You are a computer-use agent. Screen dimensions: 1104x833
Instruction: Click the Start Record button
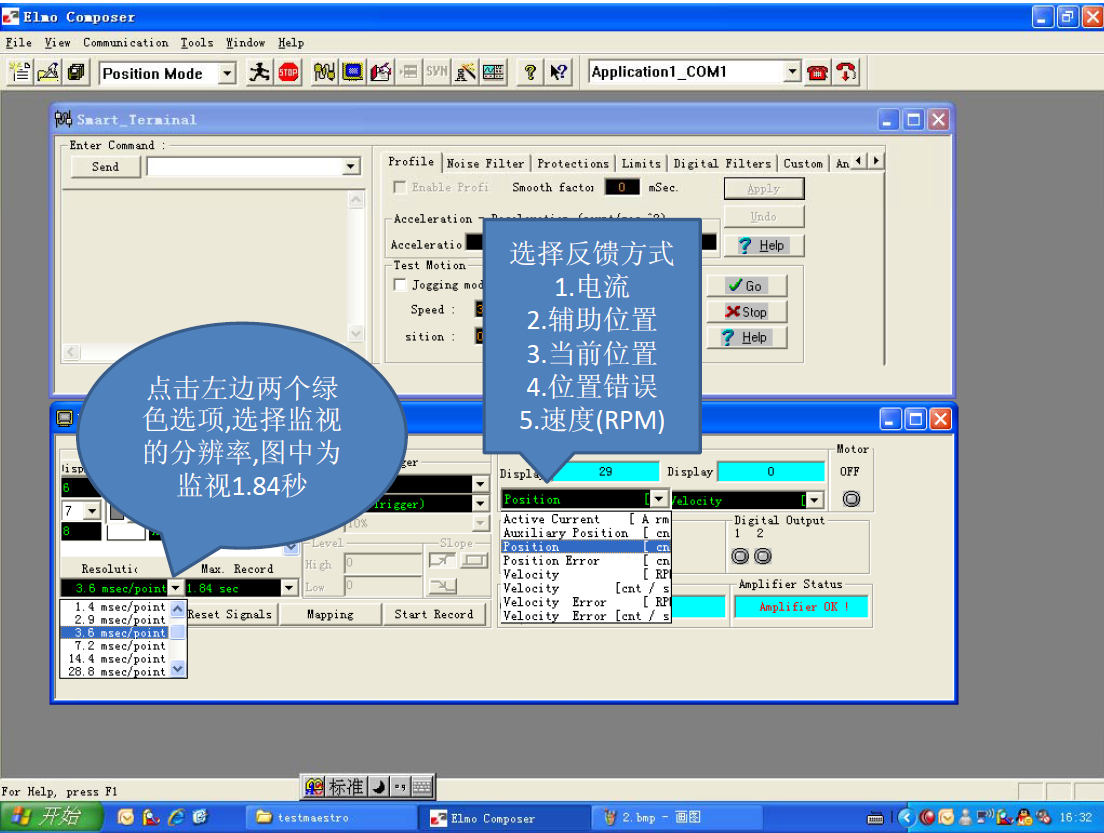click(x=433, y=614)
